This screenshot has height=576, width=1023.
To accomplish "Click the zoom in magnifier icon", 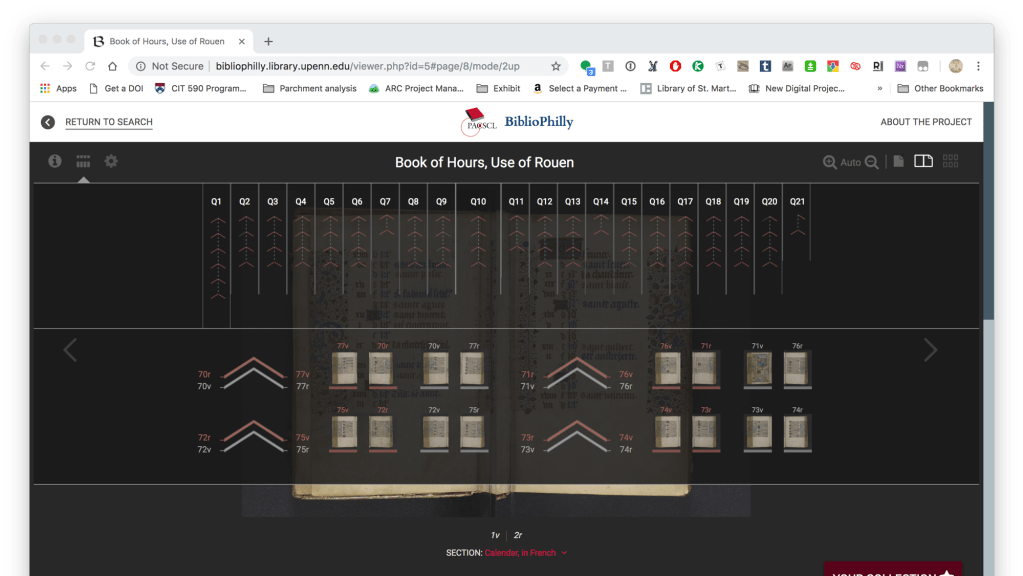I will (829, 162).
